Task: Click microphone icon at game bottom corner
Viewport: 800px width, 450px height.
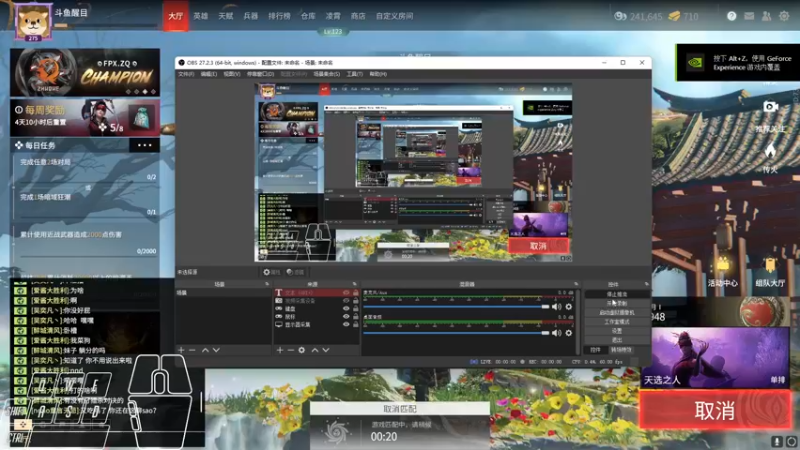Action: coord(777,441)
